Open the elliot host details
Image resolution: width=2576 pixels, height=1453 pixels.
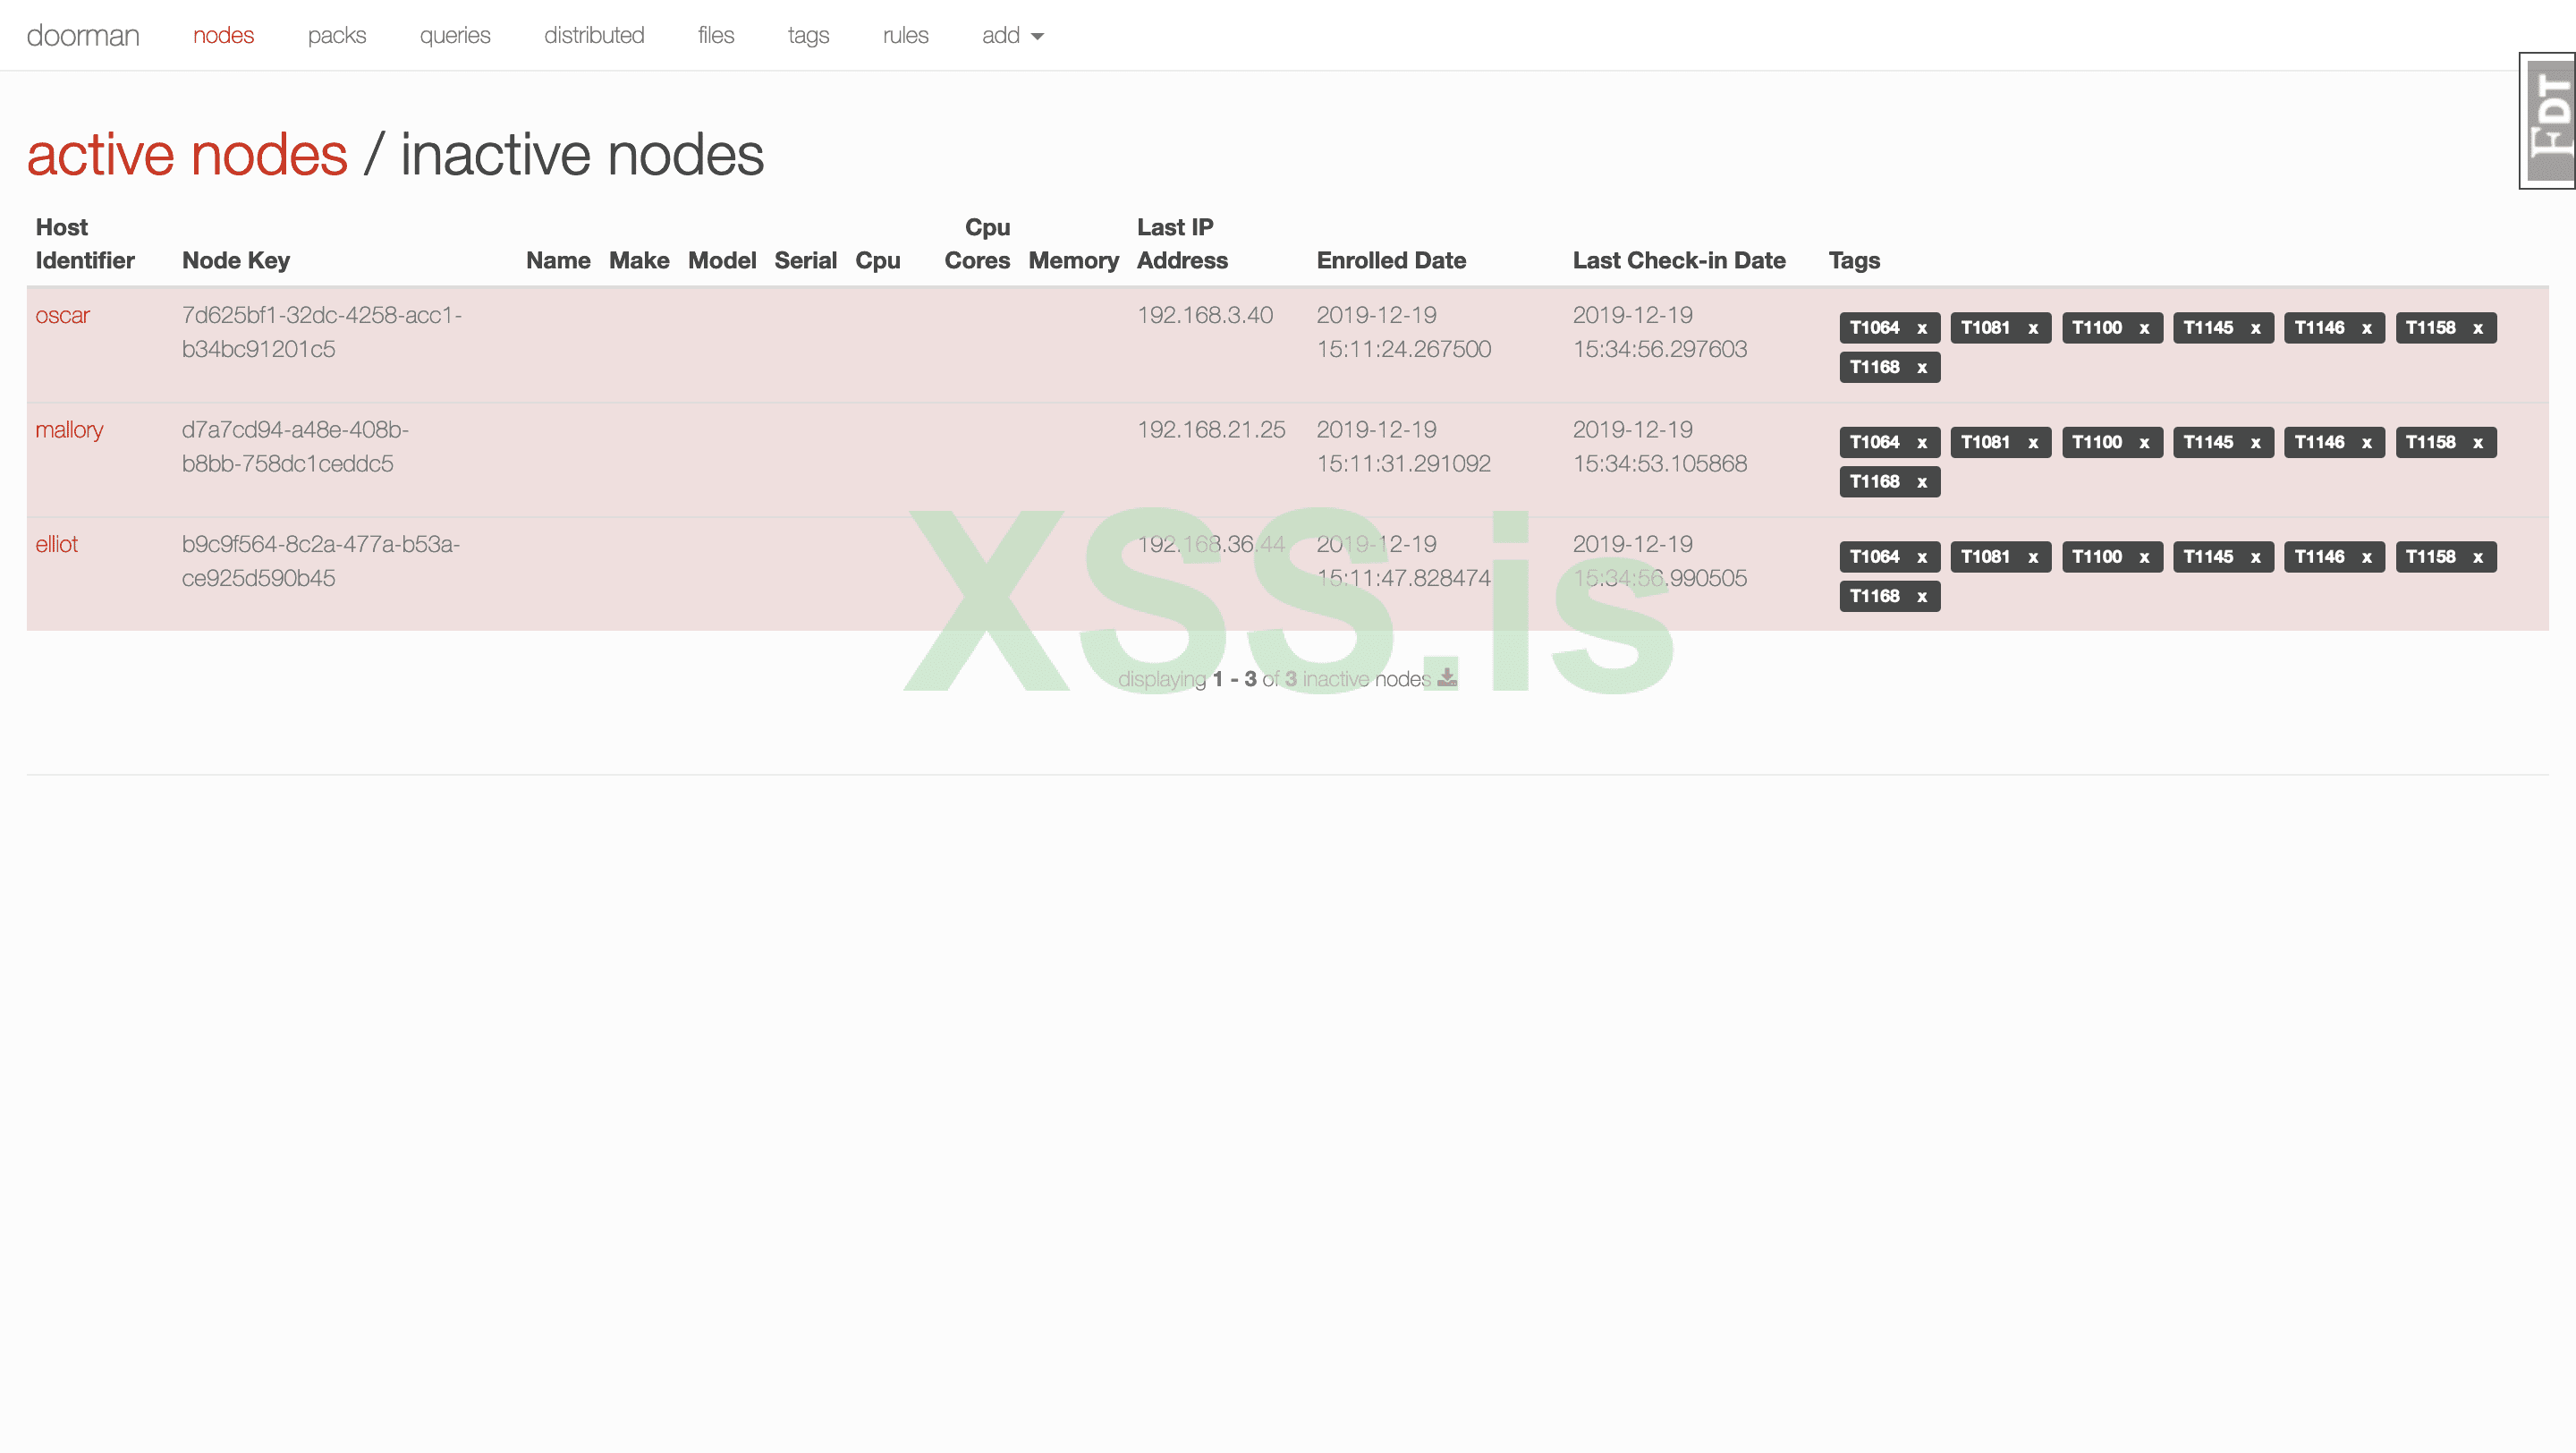(x=56, y=544)
